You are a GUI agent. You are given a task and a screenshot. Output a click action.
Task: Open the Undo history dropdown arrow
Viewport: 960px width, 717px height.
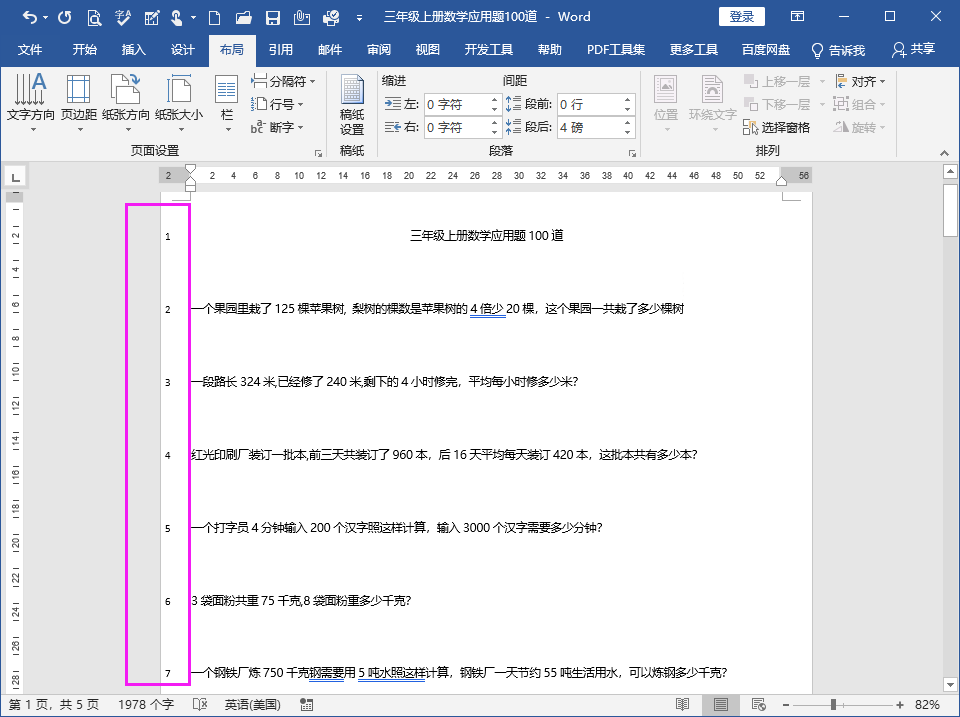pos(45,18)
